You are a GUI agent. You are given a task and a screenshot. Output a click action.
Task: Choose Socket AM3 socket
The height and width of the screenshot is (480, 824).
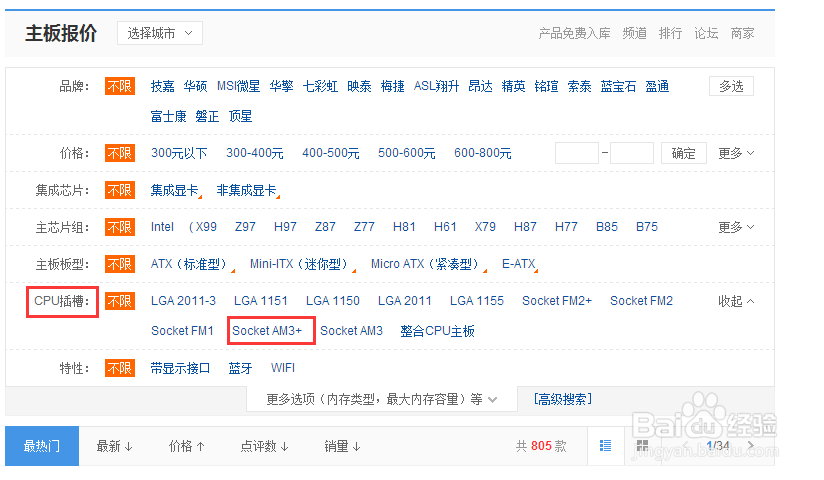(351, 331)
